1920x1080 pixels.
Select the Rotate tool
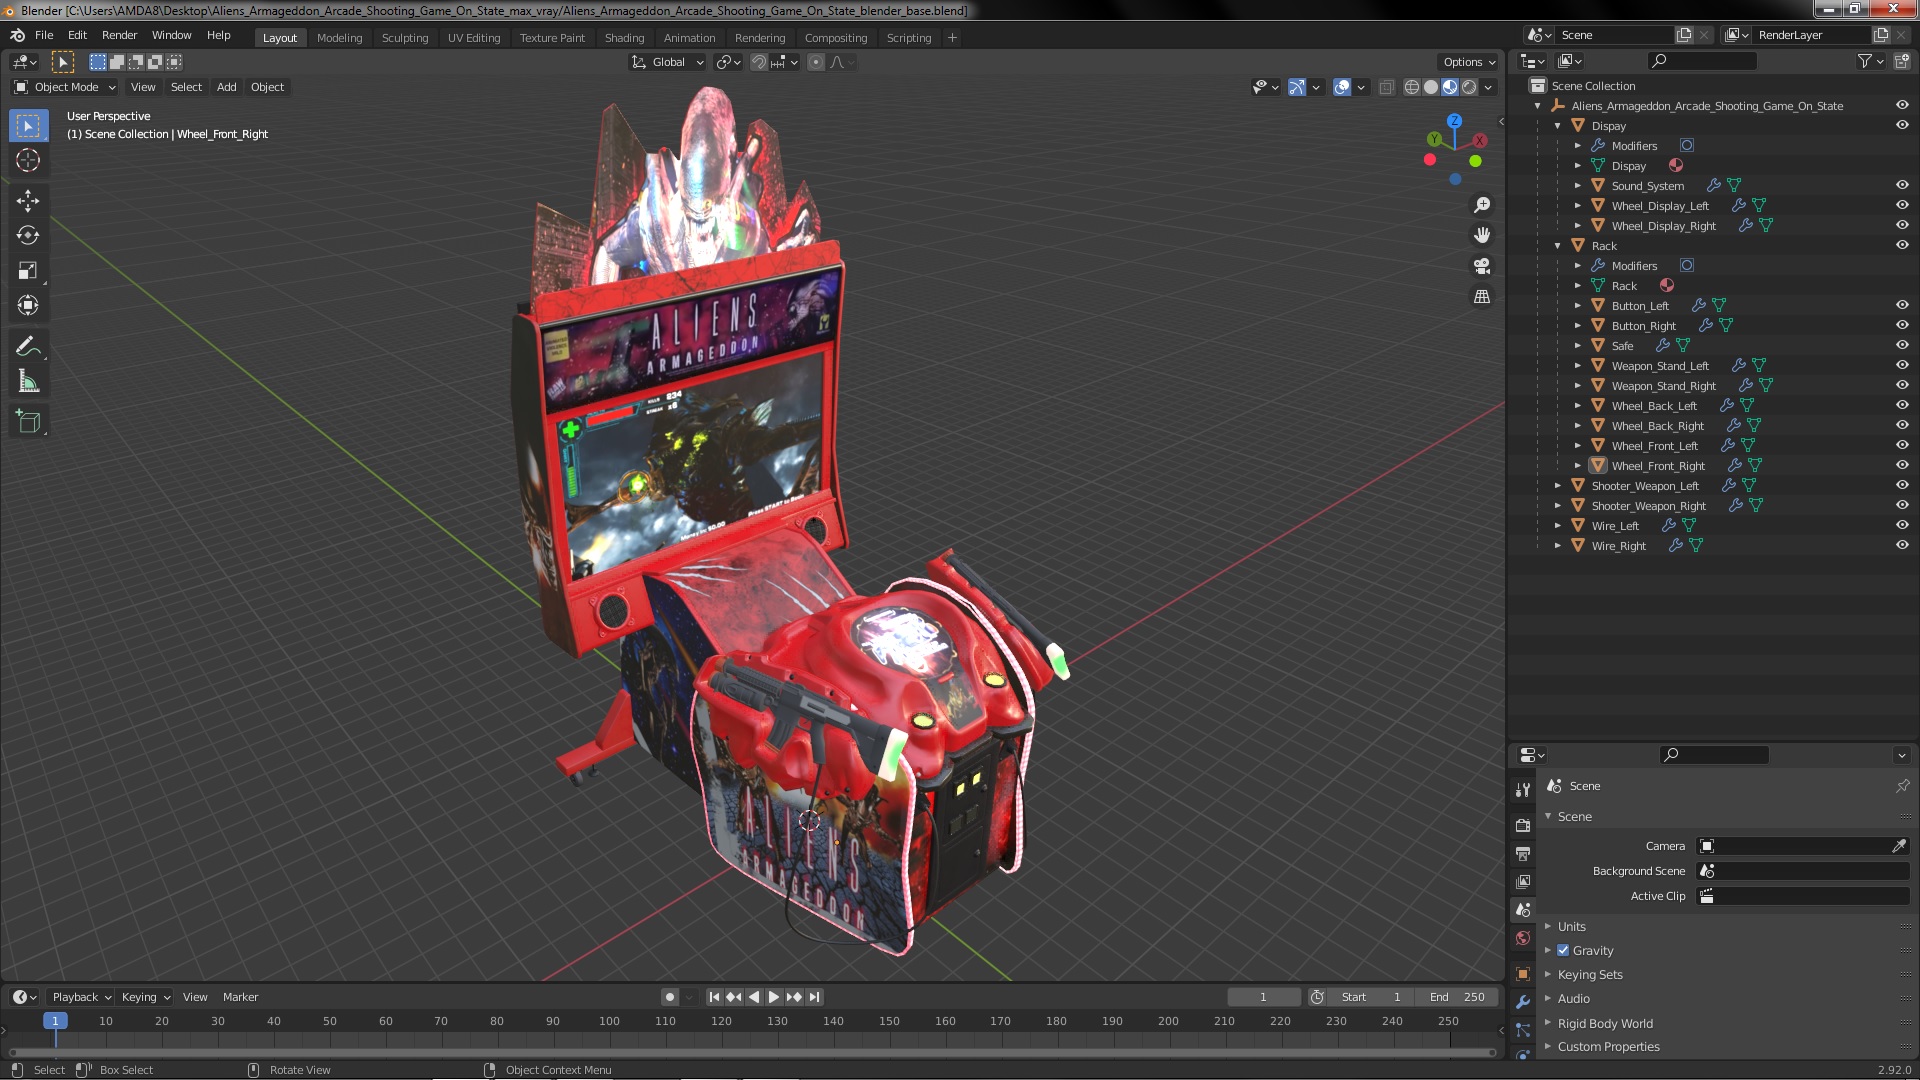tap(28, 235)
